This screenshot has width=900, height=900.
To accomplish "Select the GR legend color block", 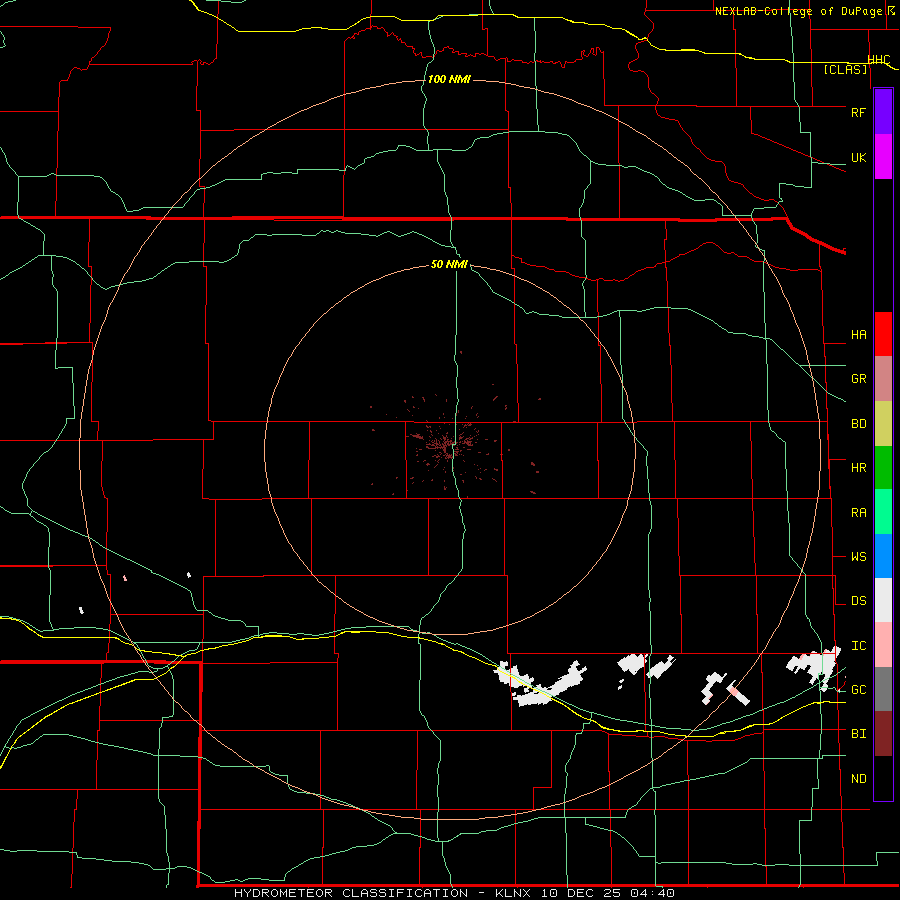I will pyautogui.click(x=883, y=379).
